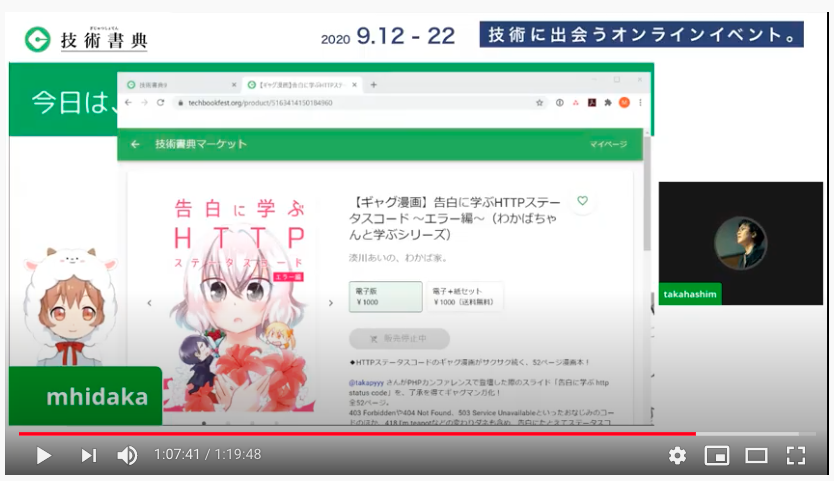Viewport: 834px width, 481px height.
Task: Seek on the red progress bar
Action: coord(357,434)
